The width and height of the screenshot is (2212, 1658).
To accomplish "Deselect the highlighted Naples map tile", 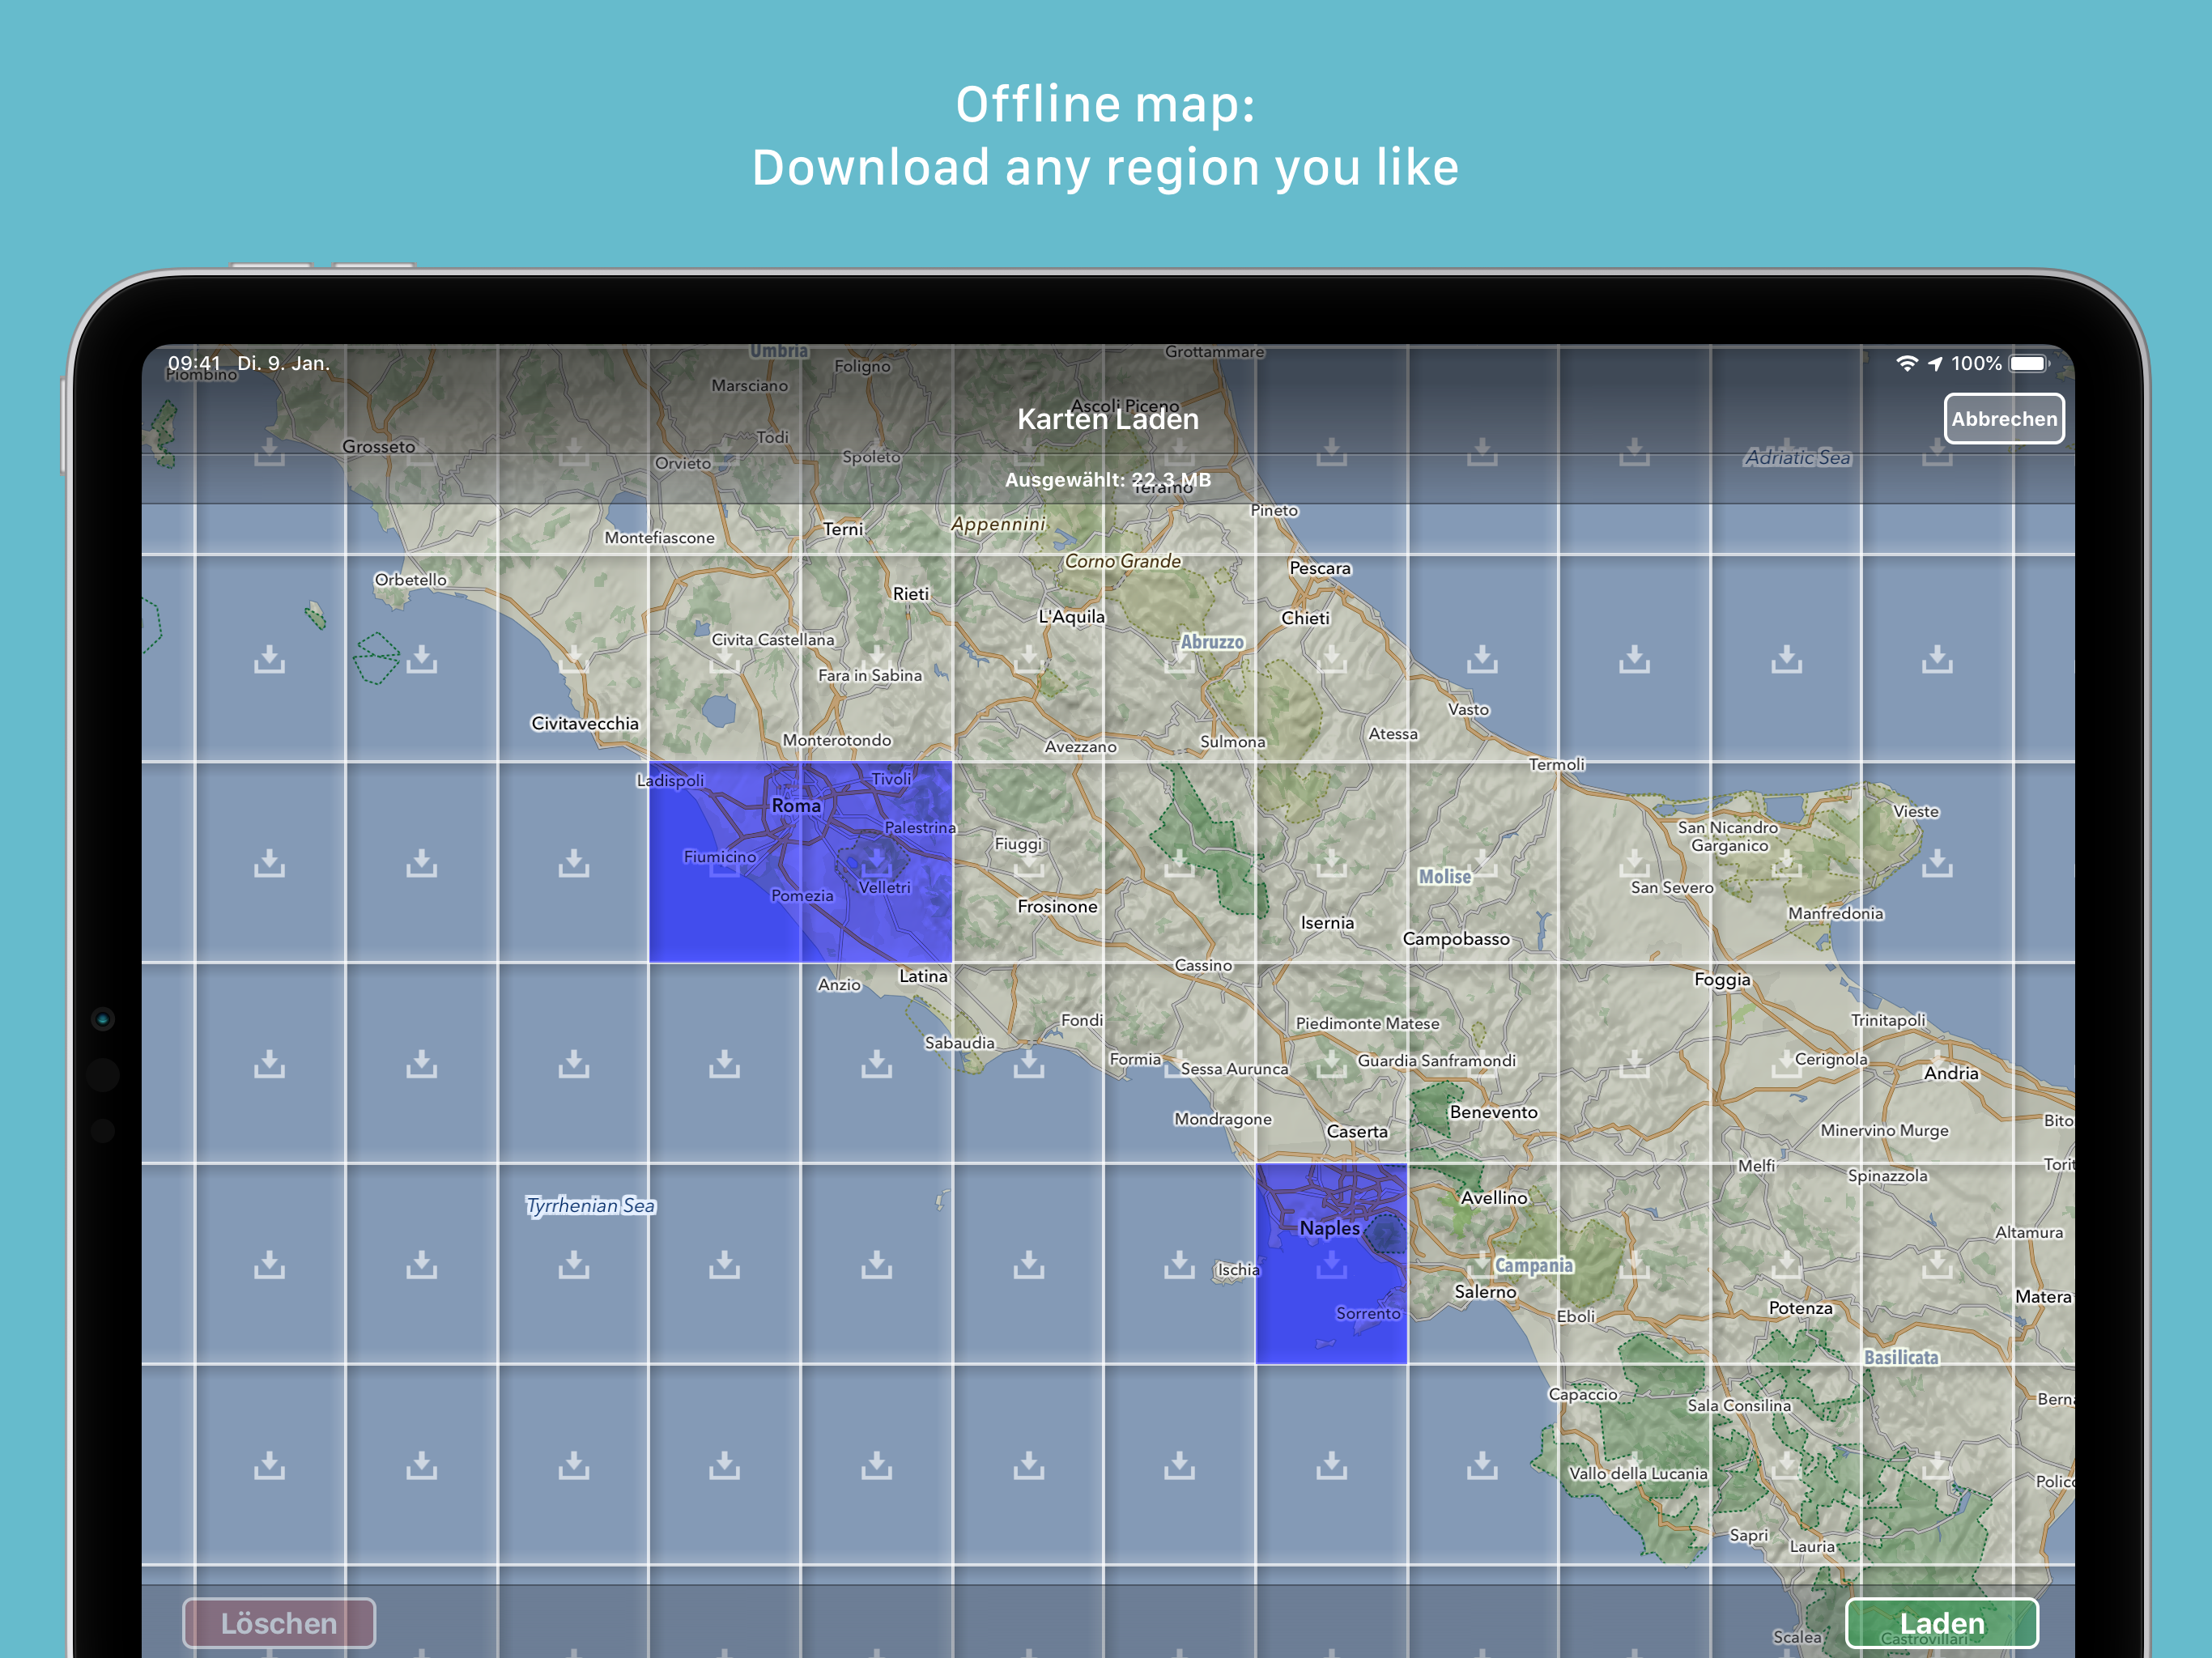I will pyautogui.click(x=1331, y=1264).
